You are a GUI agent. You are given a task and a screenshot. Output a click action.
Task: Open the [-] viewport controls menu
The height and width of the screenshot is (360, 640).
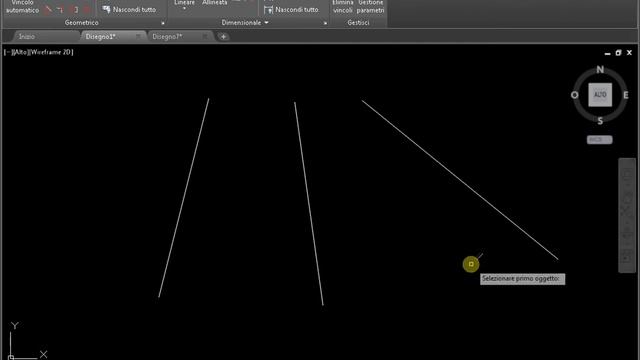coord(8,52)
